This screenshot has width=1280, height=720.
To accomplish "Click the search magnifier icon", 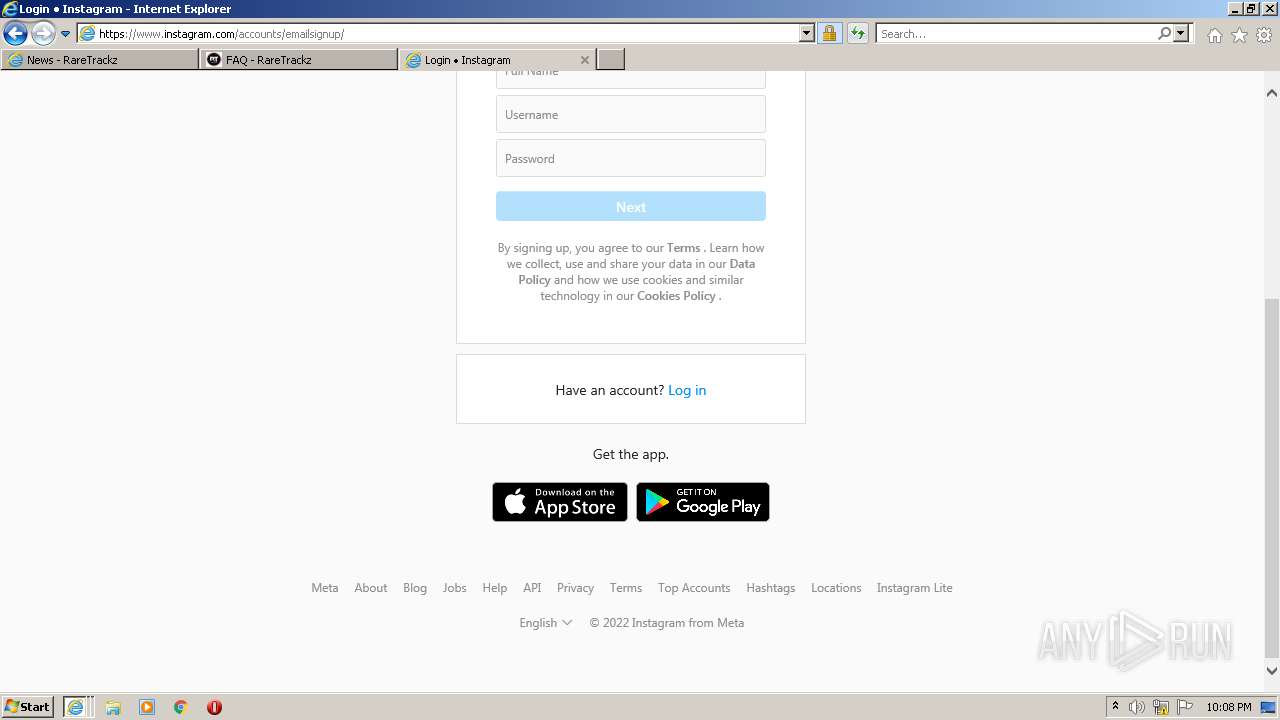I will point(1164,34).
